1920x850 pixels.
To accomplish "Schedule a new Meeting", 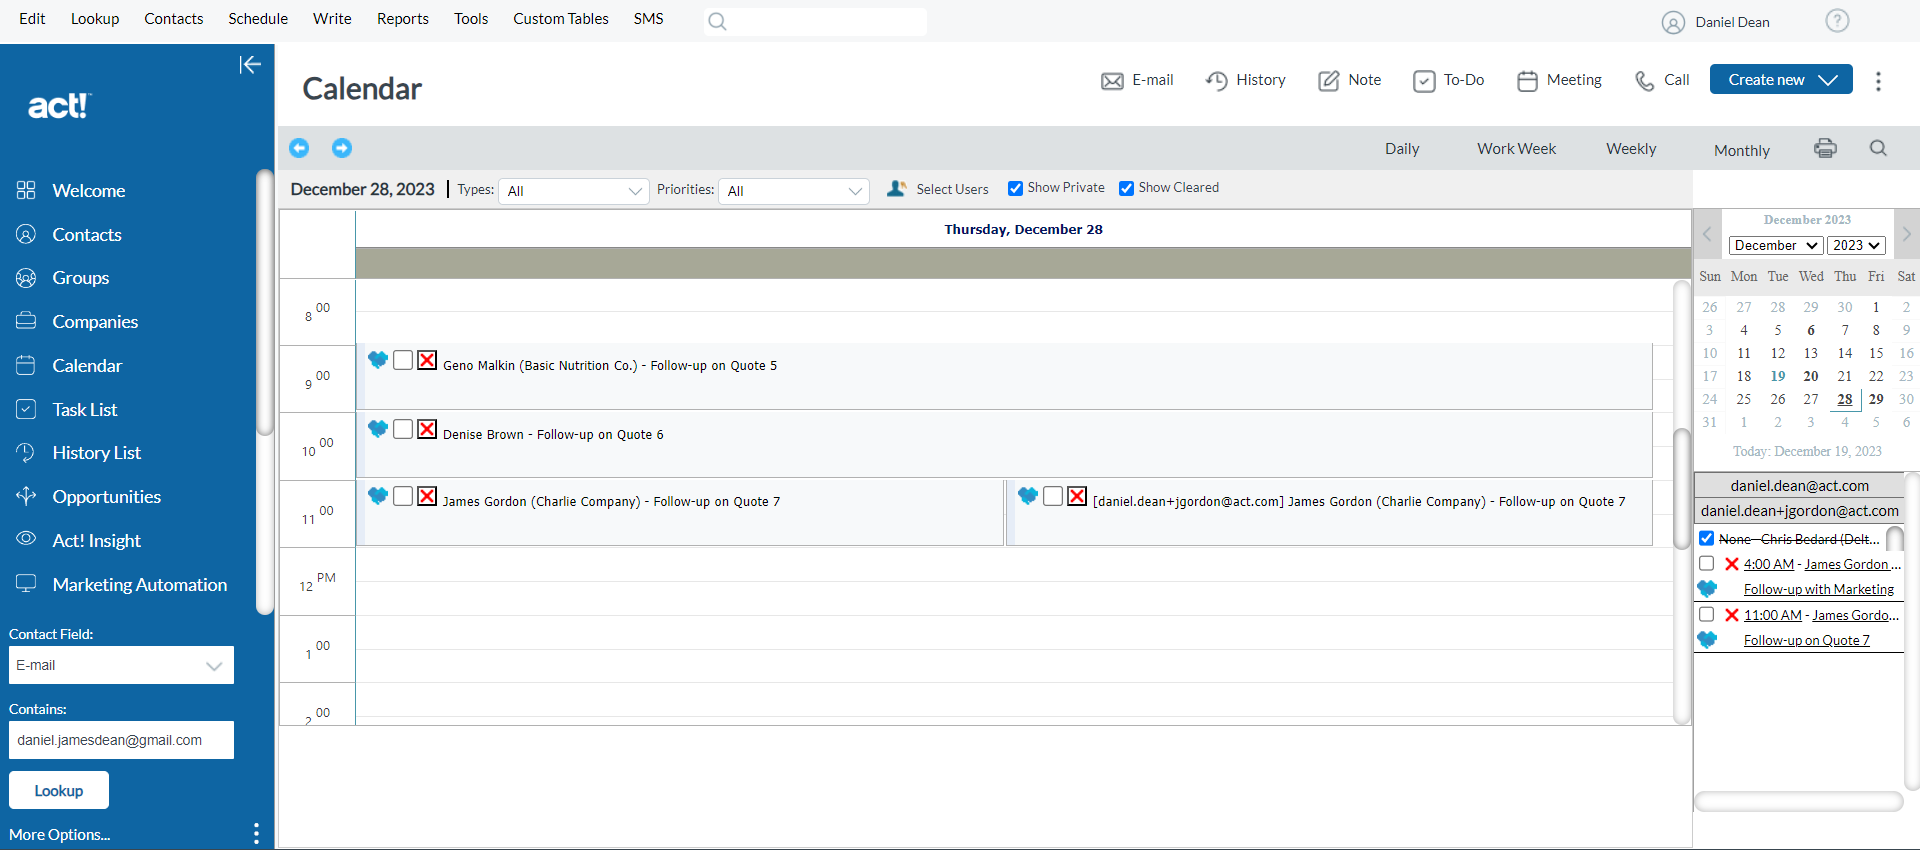I will point(1559,80).
